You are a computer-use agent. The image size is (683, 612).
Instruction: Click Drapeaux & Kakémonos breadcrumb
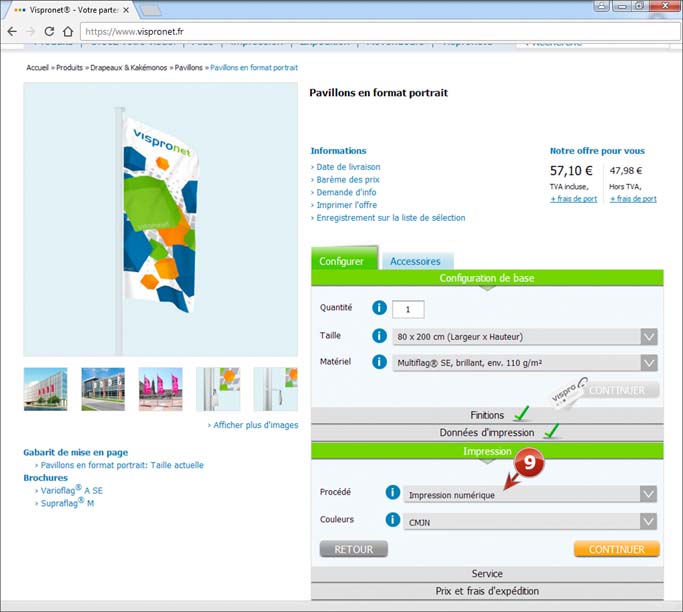click(128, 68)
